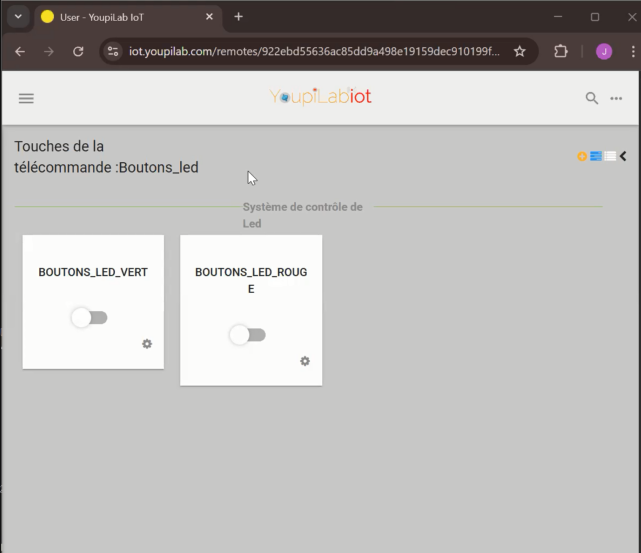The height and width of the screenshot is (553, 641).
Task: Close the User - YoupiLab IoT tab
Action: point(209,17)
